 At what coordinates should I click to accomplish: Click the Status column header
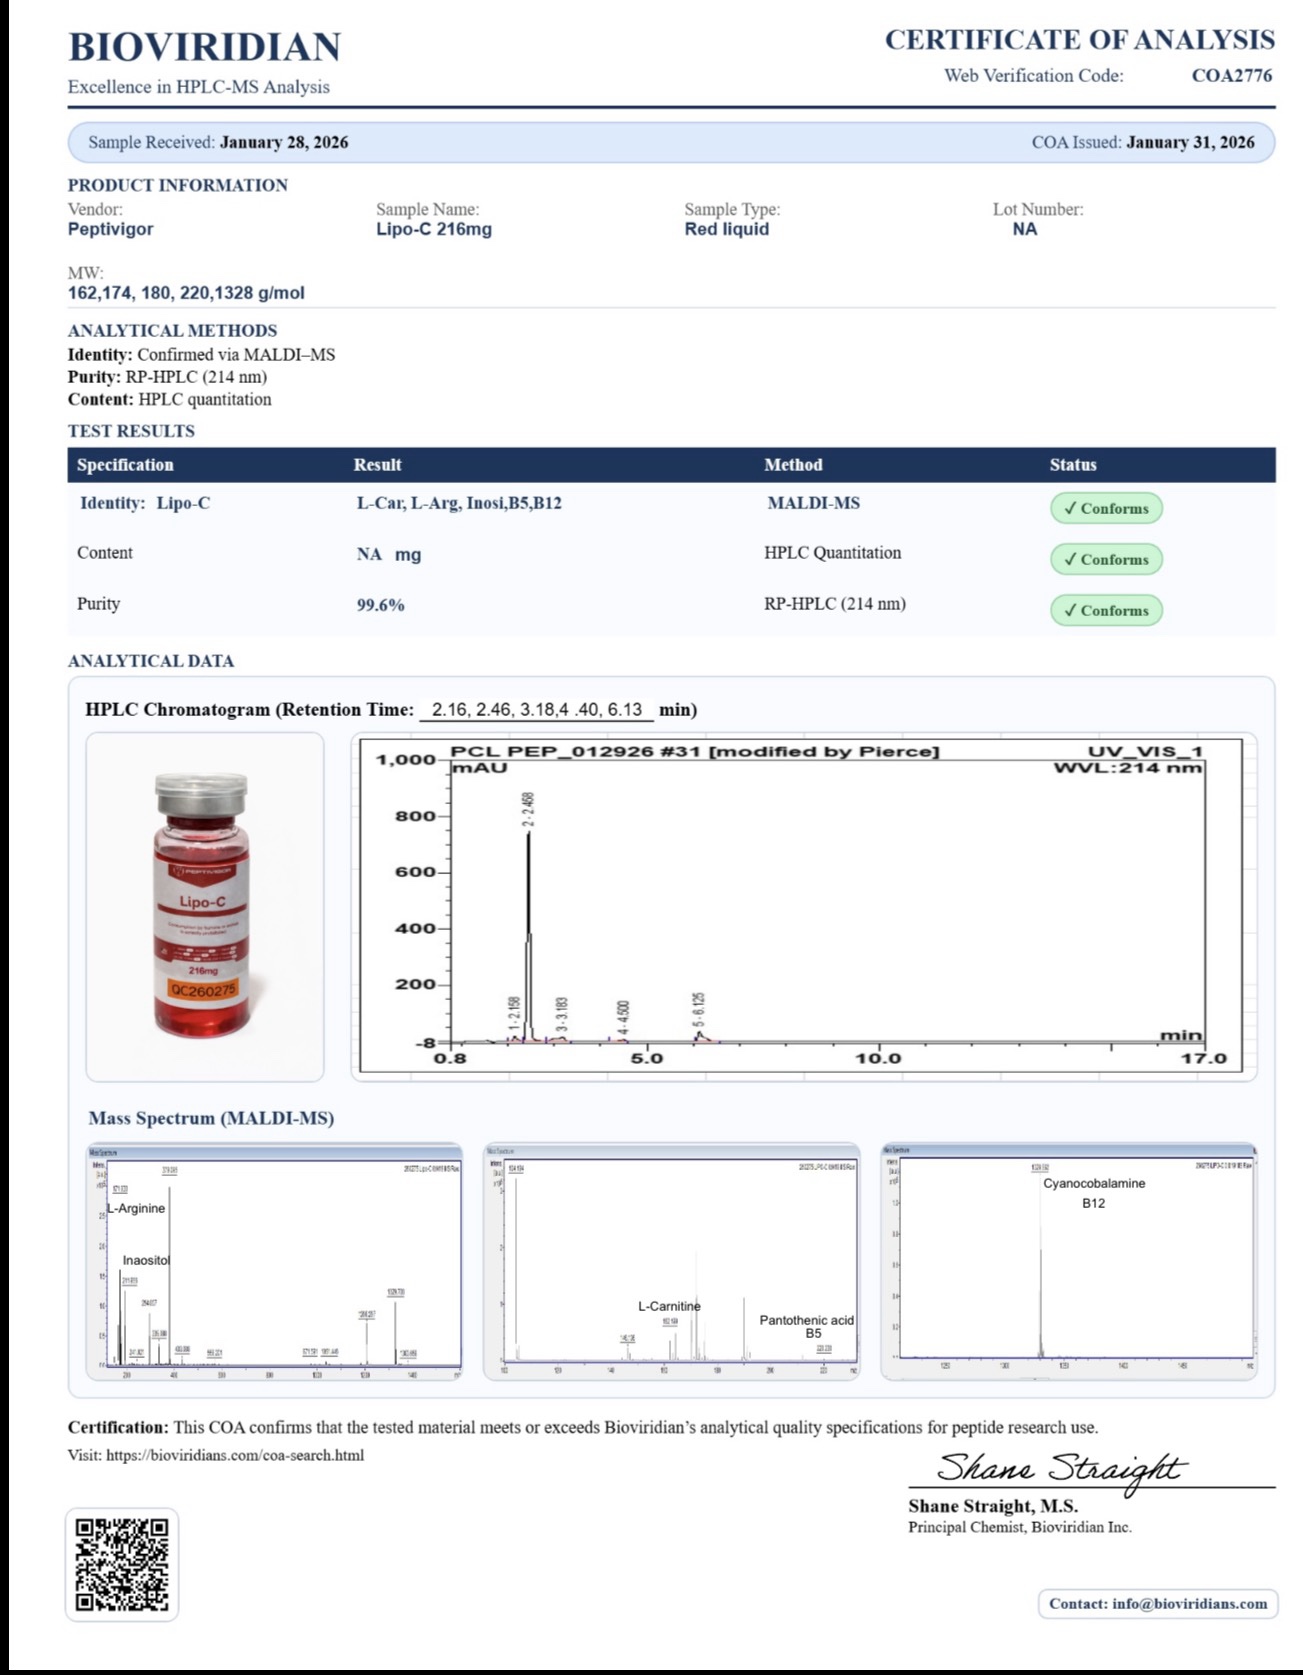1073,465
